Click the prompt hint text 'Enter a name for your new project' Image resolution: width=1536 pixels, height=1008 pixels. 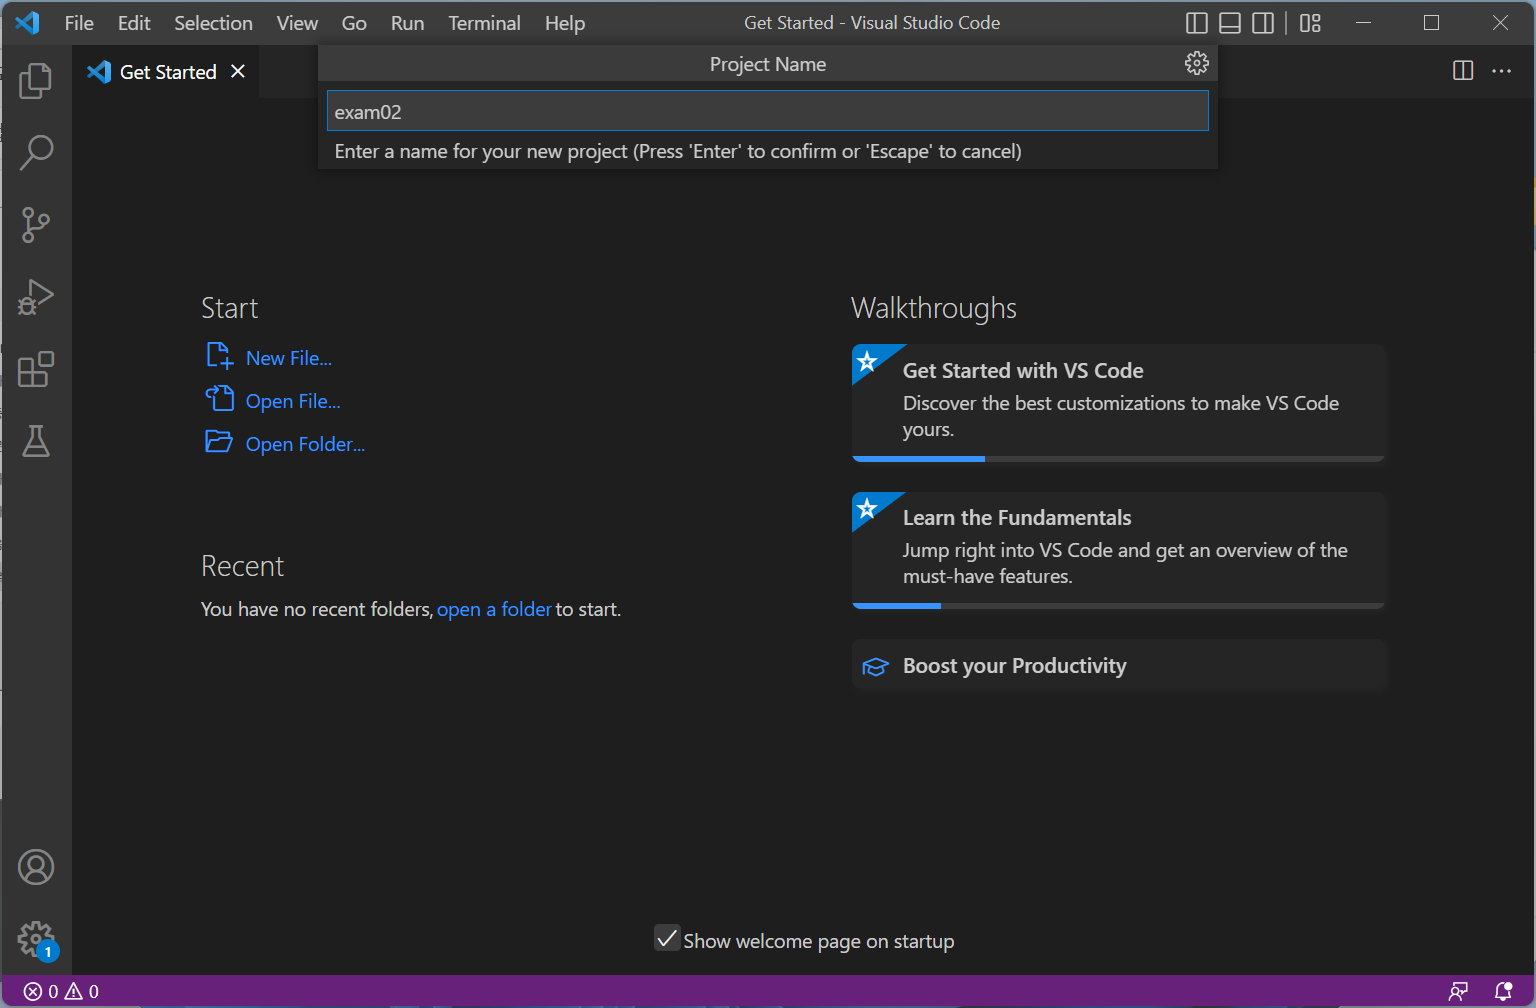pos(481,151)
